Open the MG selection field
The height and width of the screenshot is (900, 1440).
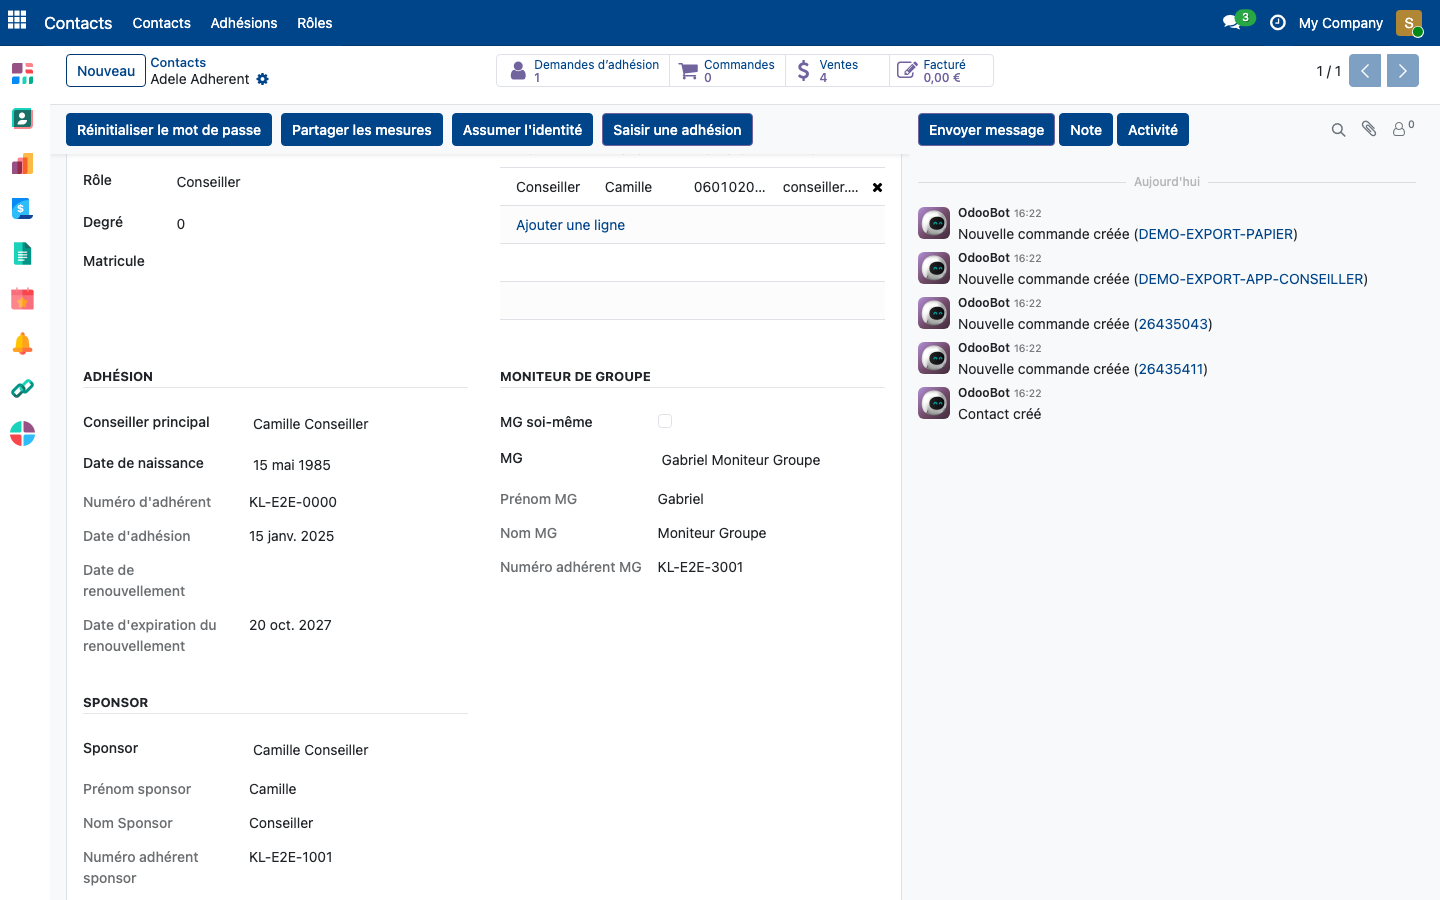point(770,460)
